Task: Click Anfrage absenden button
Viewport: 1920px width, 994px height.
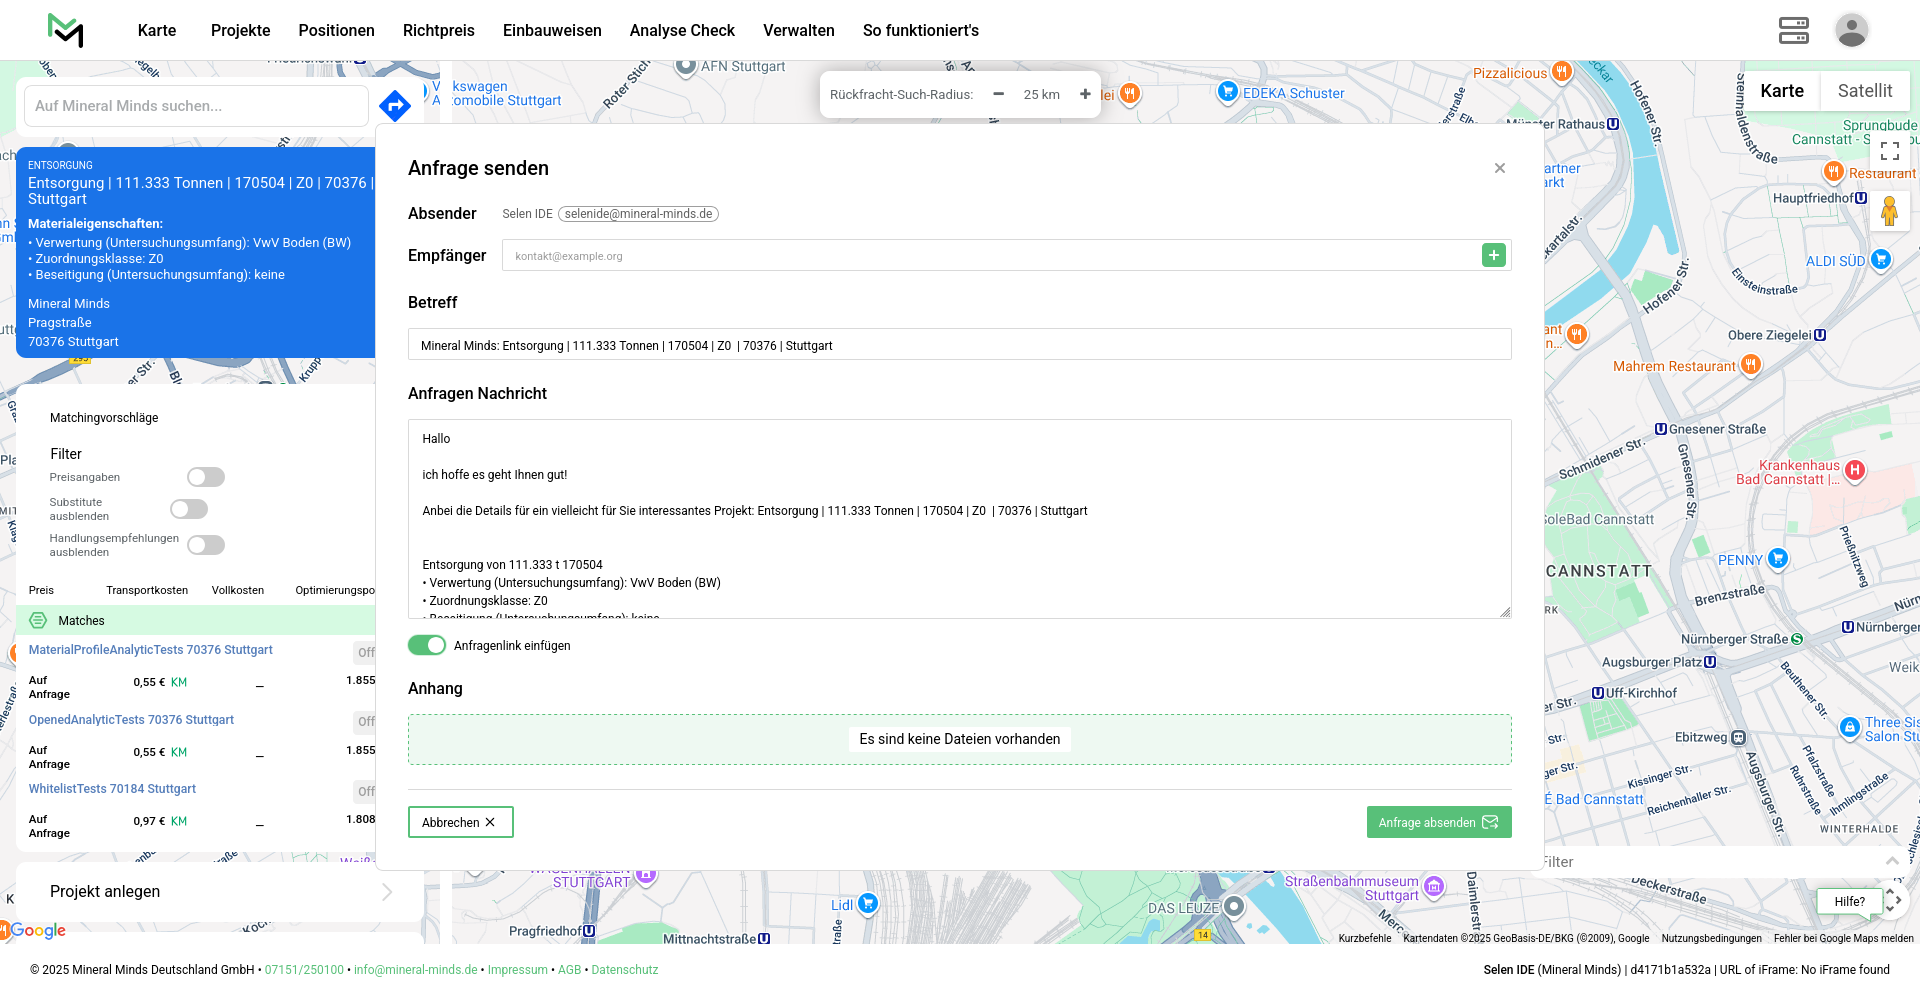Action: pos(1438,822)
